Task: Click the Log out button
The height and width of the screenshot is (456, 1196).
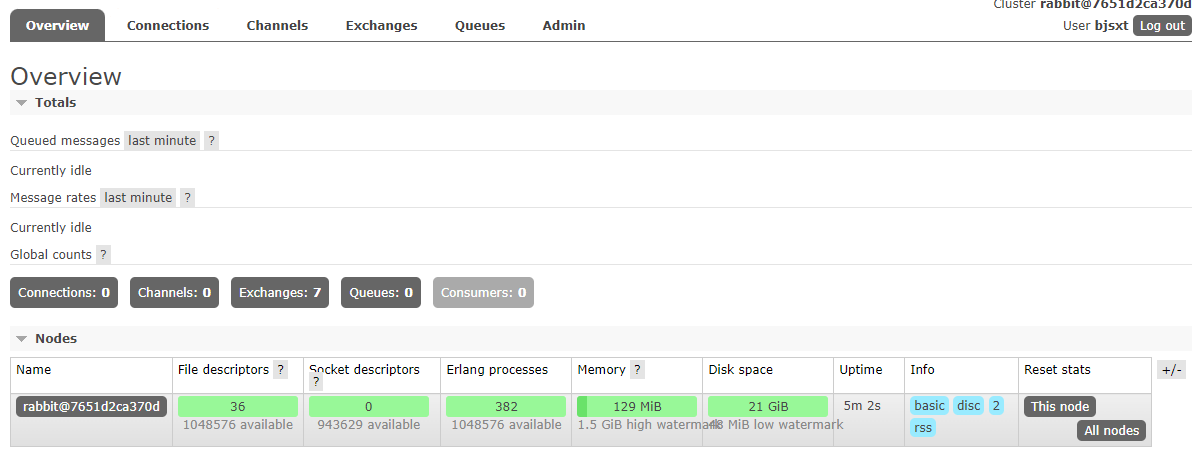Action: click(x=1162, y=25)
